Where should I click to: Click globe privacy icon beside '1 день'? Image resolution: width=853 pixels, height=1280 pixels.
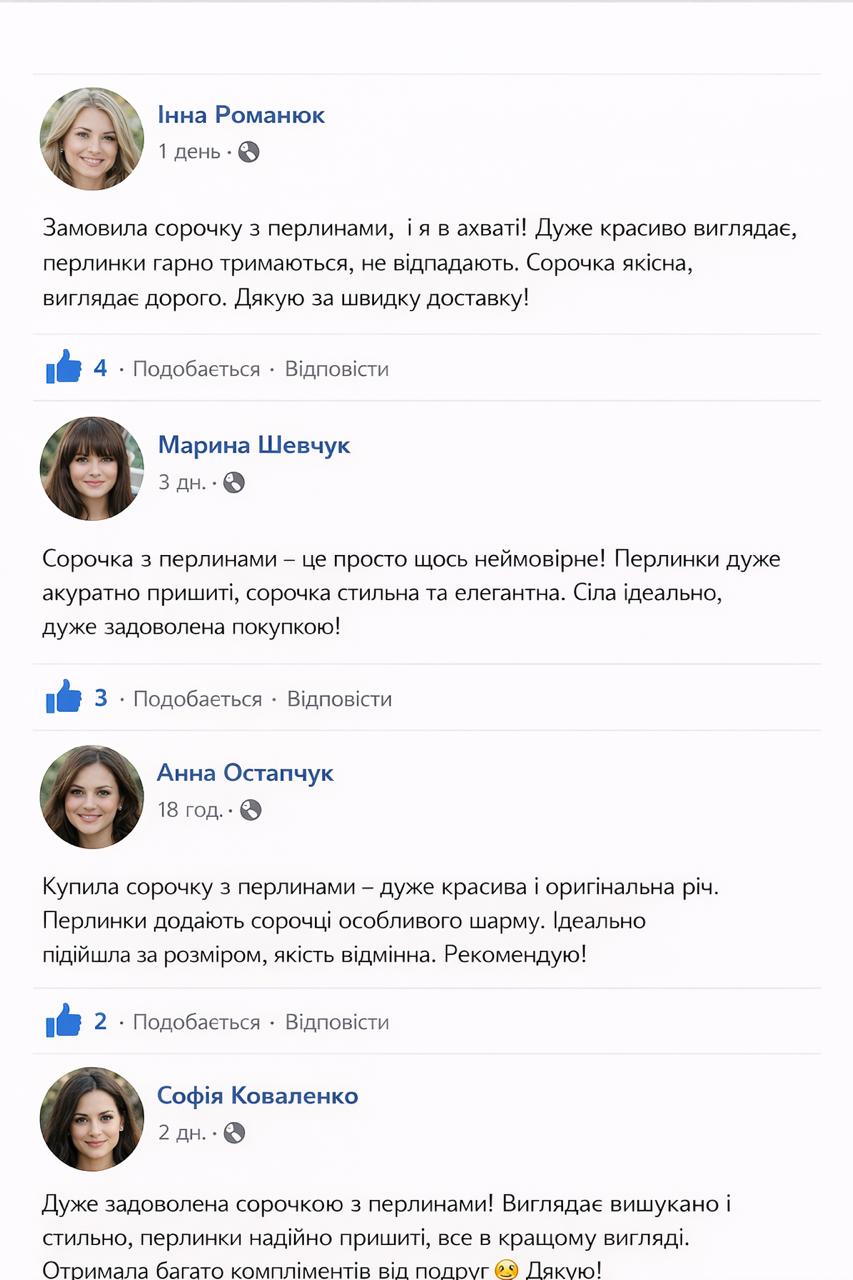249,152
